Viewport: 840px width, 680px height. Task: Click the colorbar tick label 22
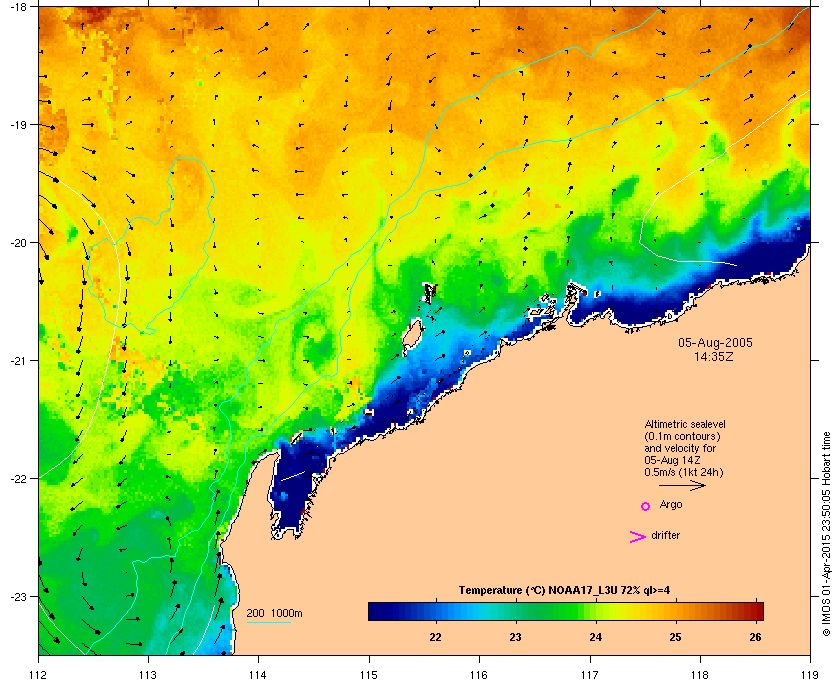click(436, 637)
